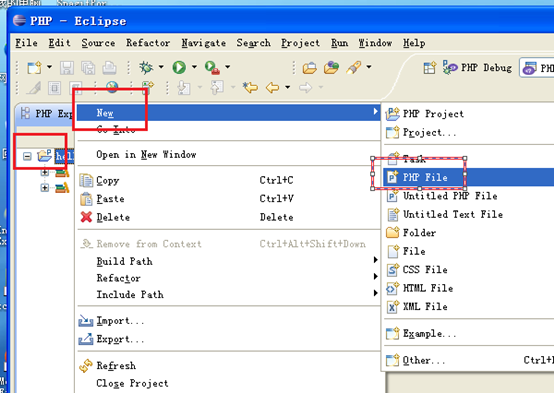
Task: Click the Last Edit Location arrow icon
Action: point(251,87)
